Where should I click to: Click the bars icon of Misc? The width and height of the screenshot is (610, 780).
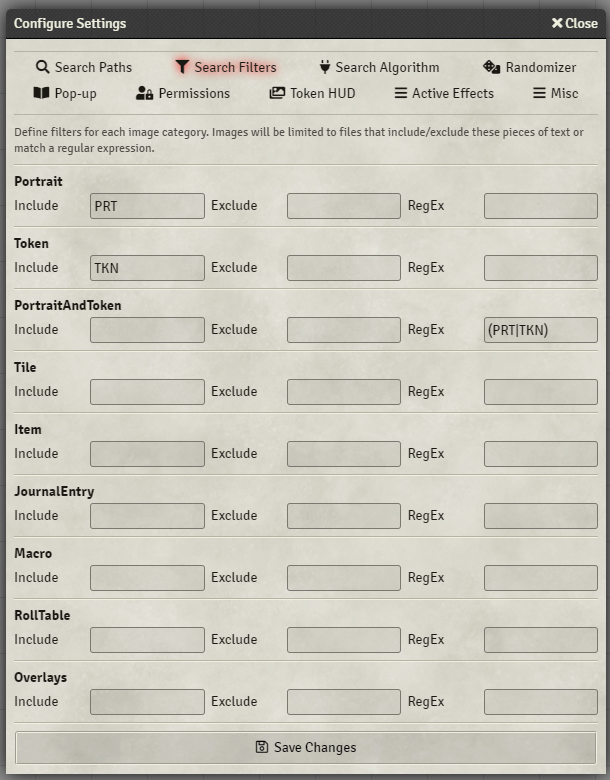(x=539, y=93)
